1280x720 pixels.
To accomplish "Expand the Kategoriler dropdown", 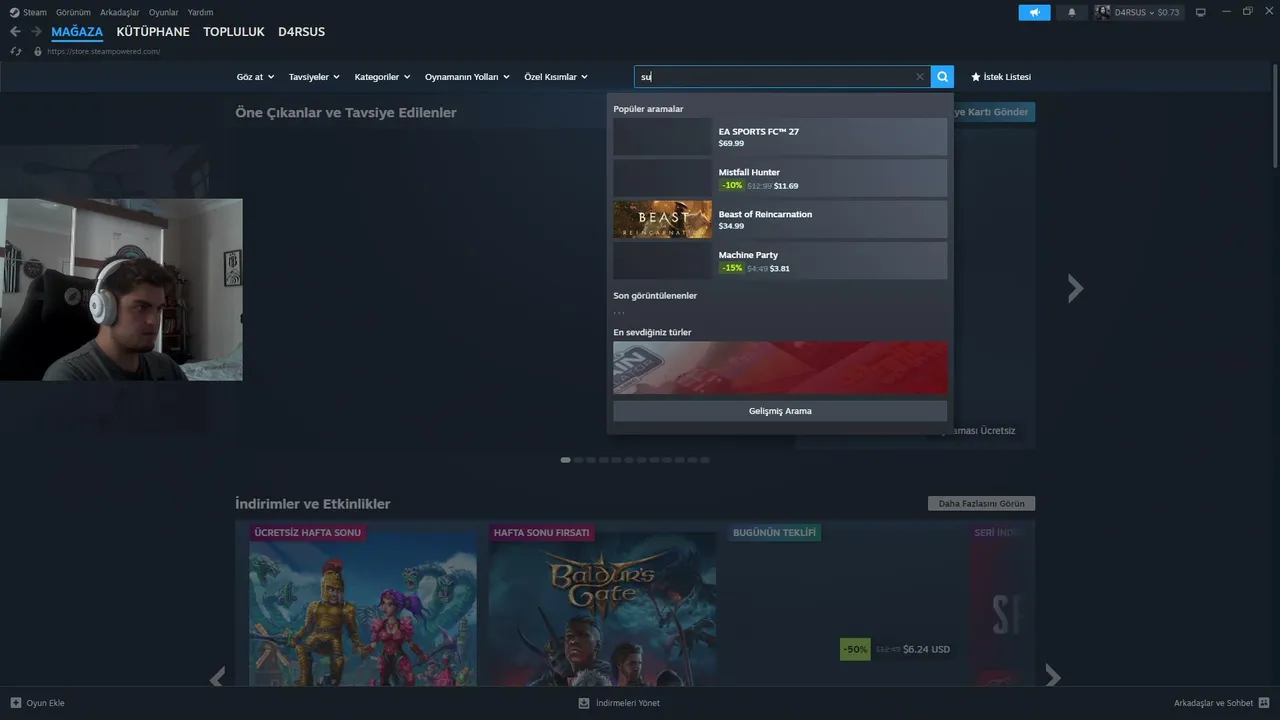I will pyautogui.click(x=382, y=77).
